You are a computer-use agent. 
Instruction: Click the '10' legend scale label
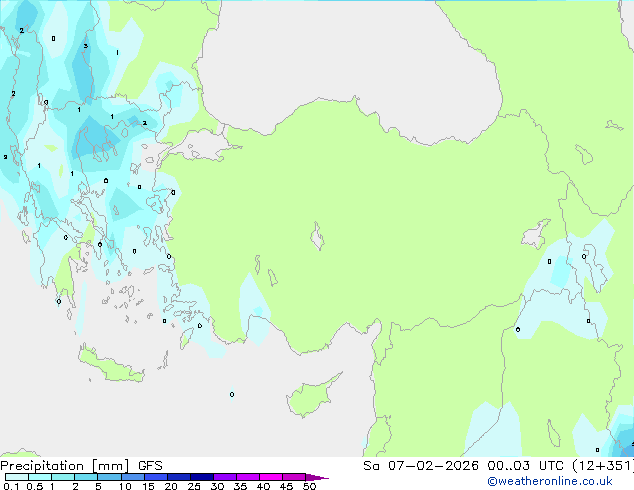pos(125,486)
